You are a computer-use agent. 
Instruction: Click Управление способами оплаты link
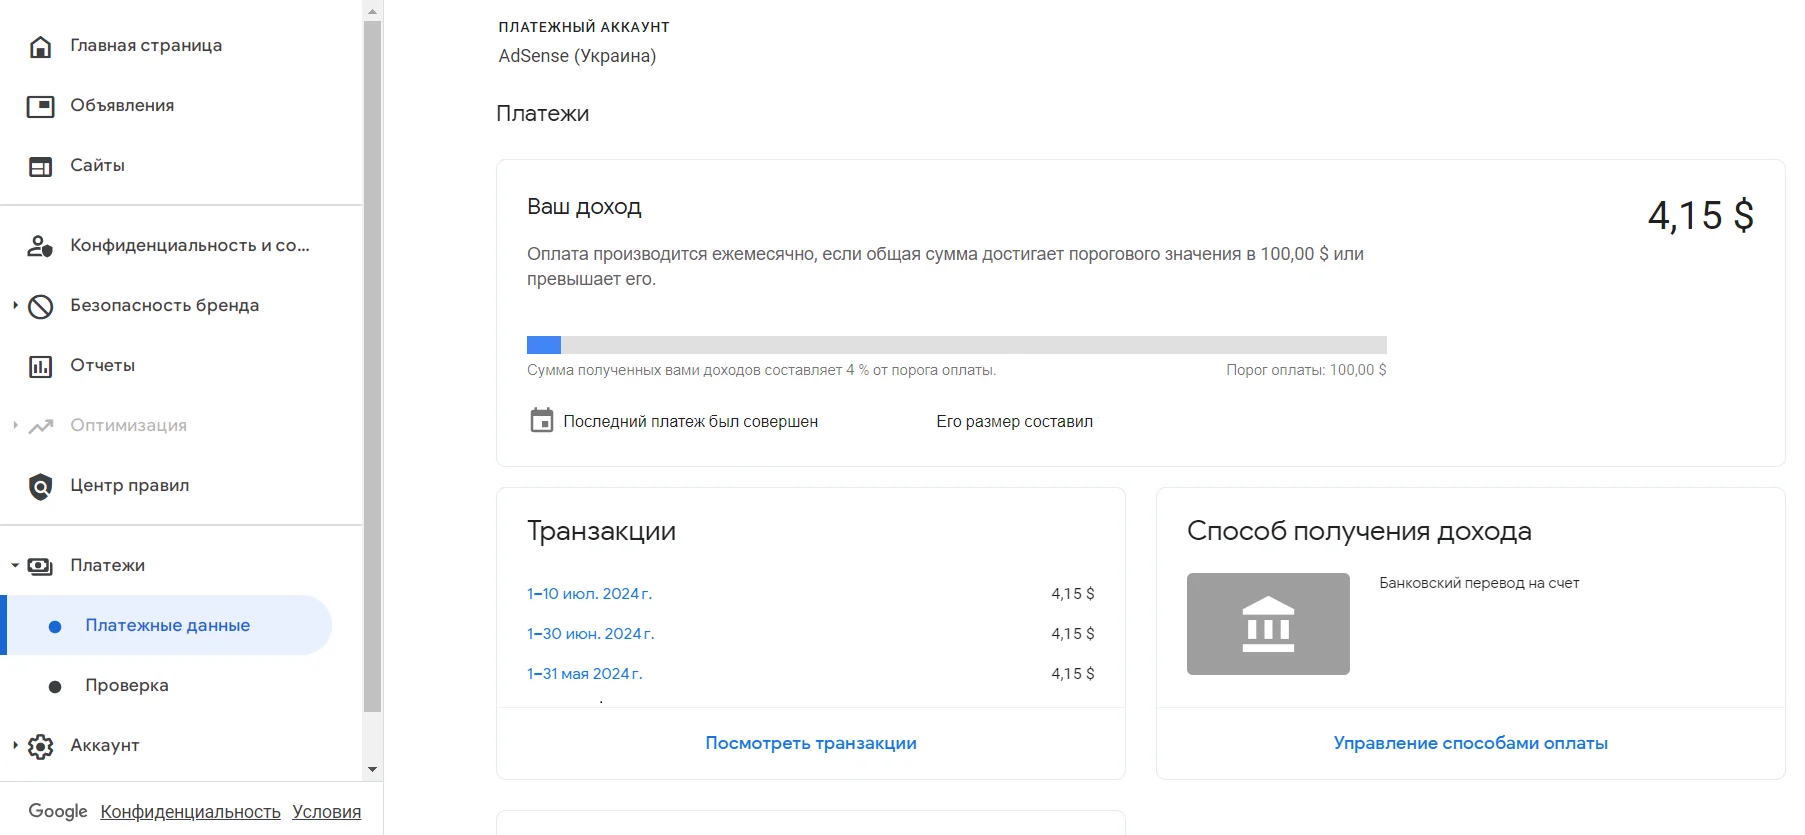point(1470,743)
